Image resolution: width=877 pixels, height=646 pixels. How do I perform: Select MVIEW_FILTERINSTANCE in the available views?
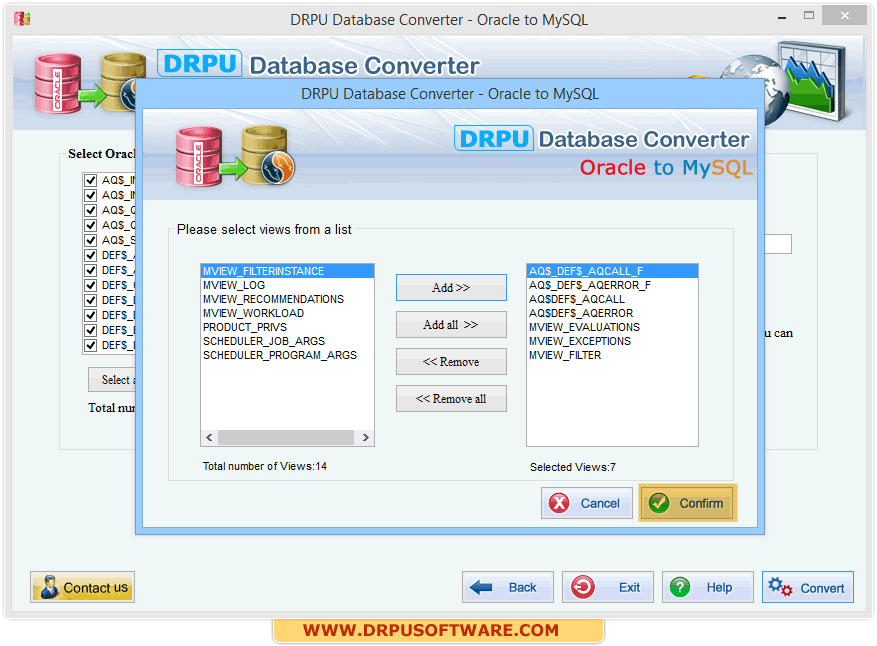287,271
